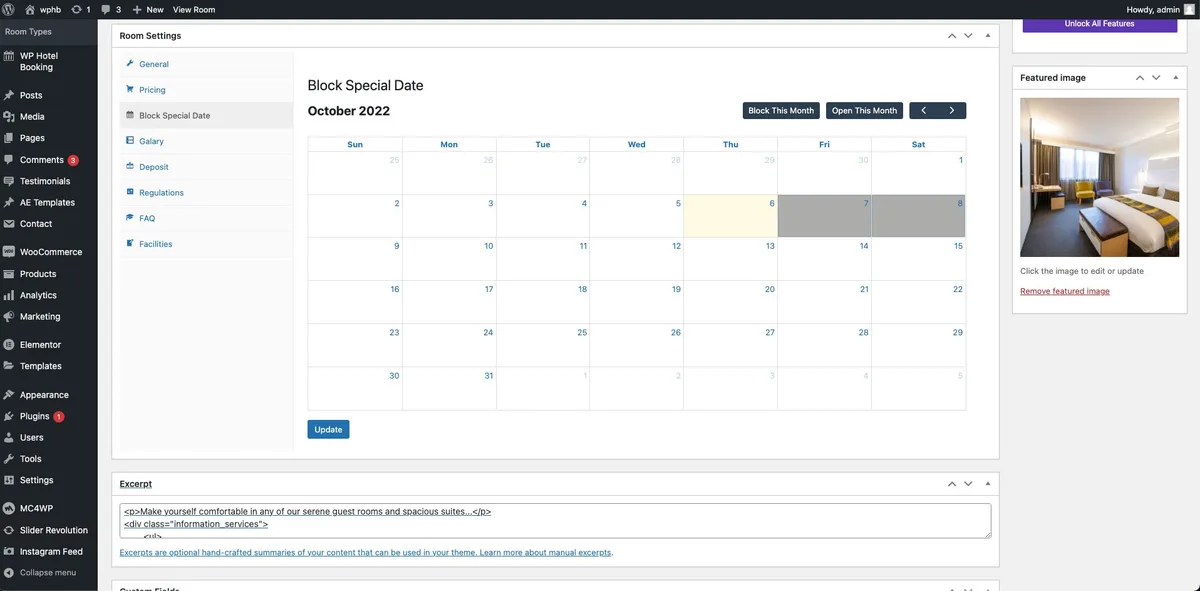Click the WordPress logo icon

pyautogui.click(x=10, y=9)
